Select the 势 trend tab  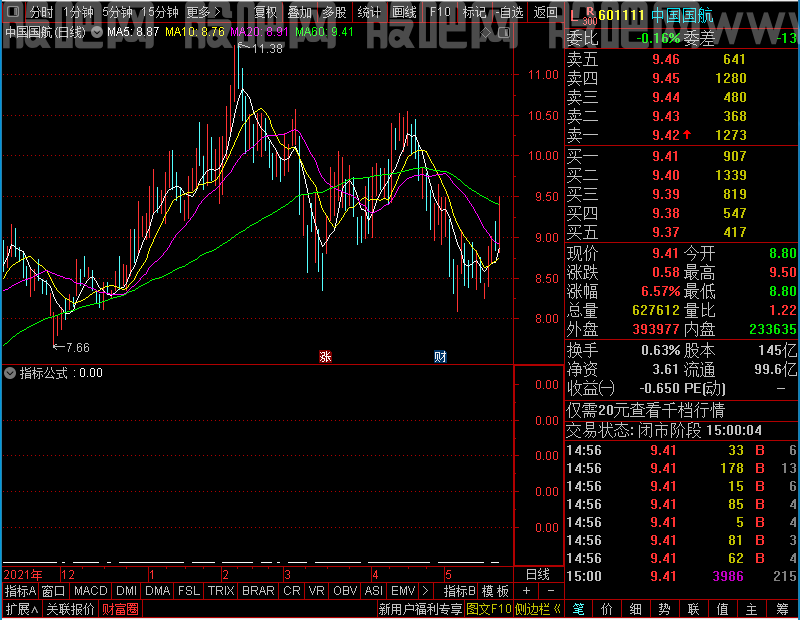point(664,609)
